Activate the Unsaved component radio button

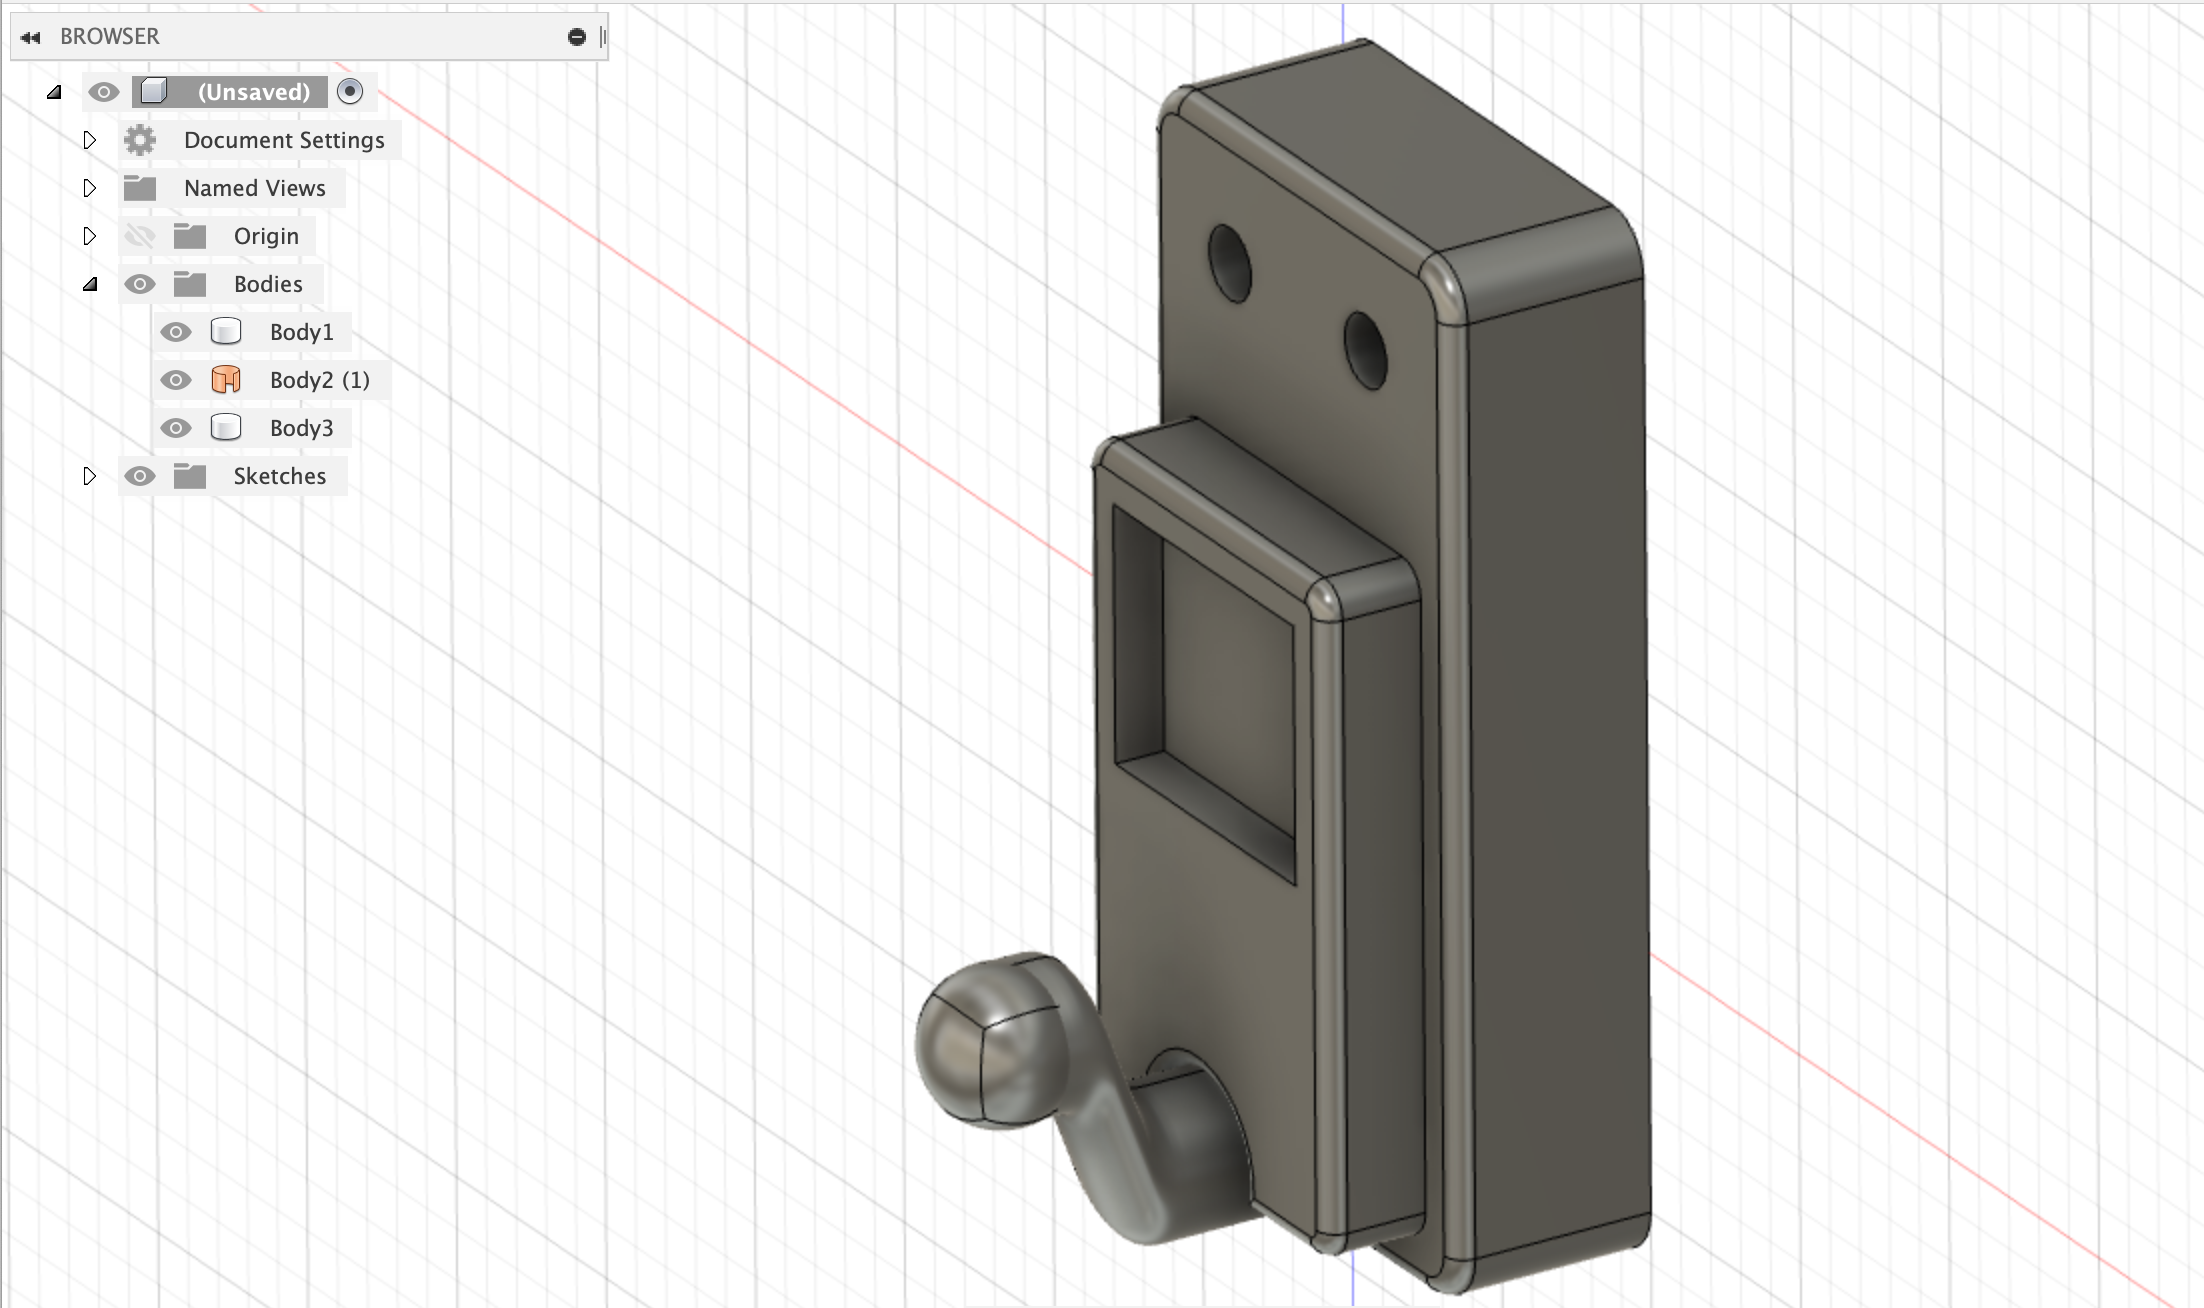(350, 92)
